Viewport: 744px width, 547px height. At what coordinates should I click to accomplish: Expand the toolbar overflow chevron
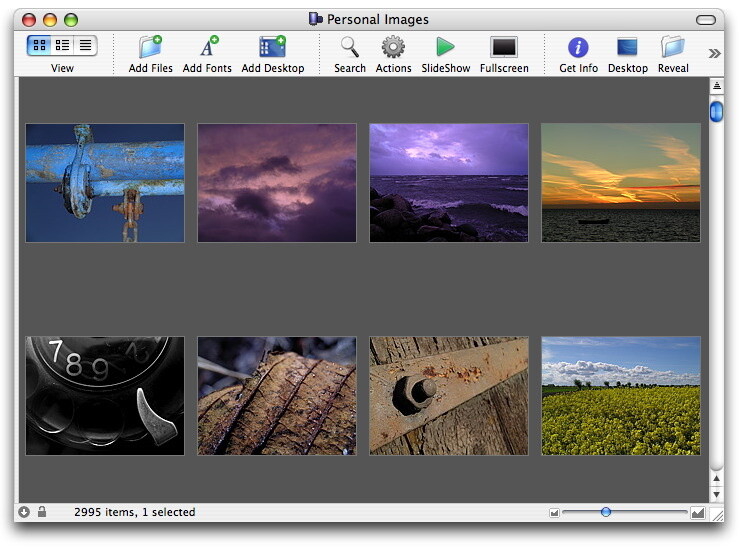[x=714, y=53]
